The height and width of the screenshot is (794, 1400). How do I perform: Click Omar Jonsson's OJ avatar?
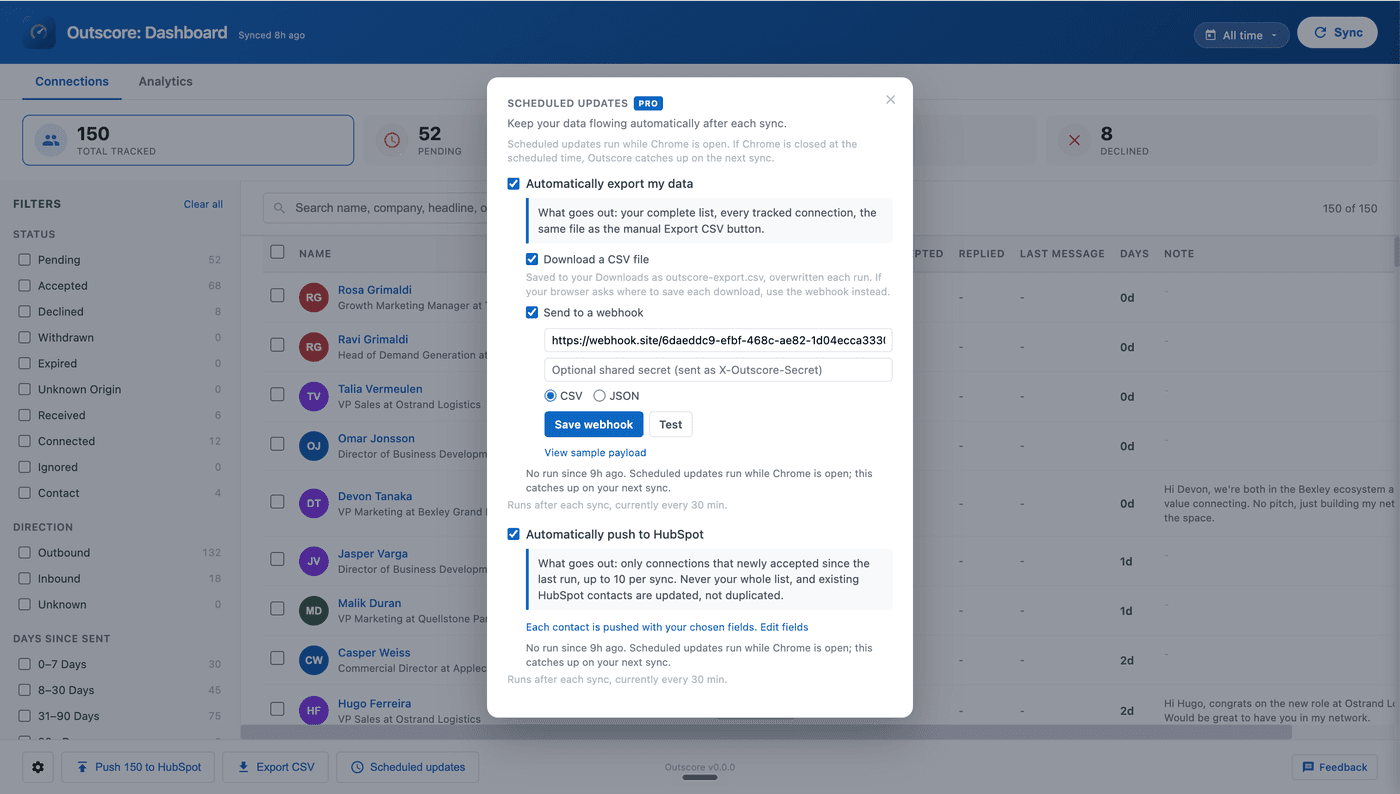314,446
